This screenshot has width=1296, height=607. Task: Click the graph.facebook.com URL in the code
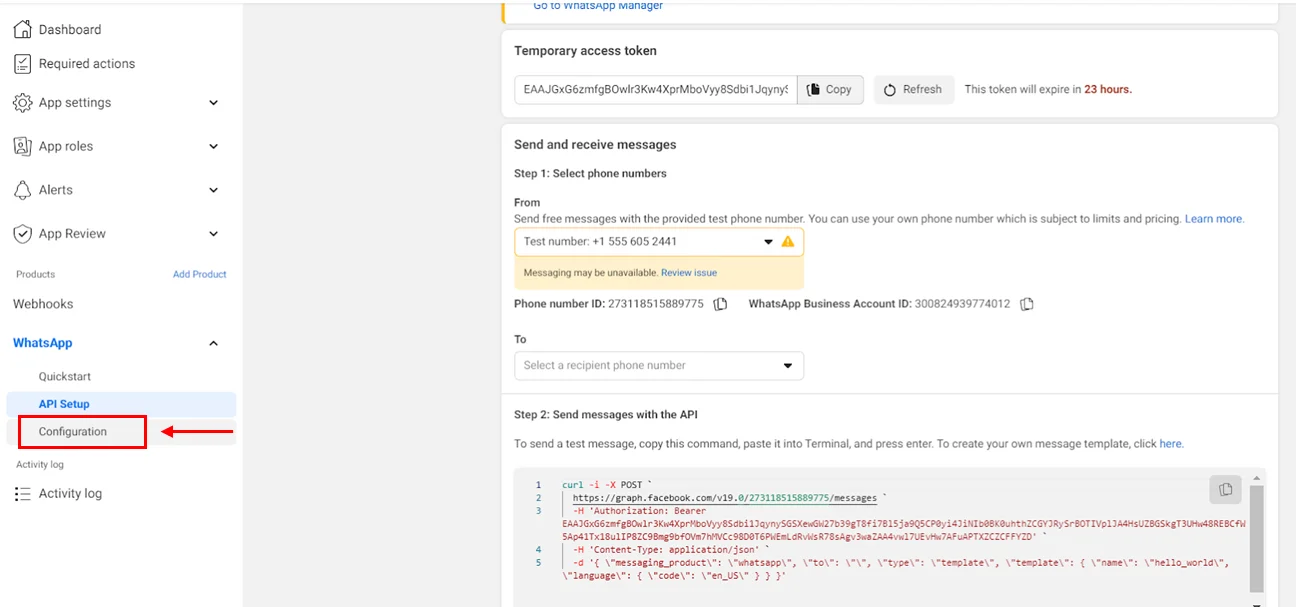click(724, 497)
